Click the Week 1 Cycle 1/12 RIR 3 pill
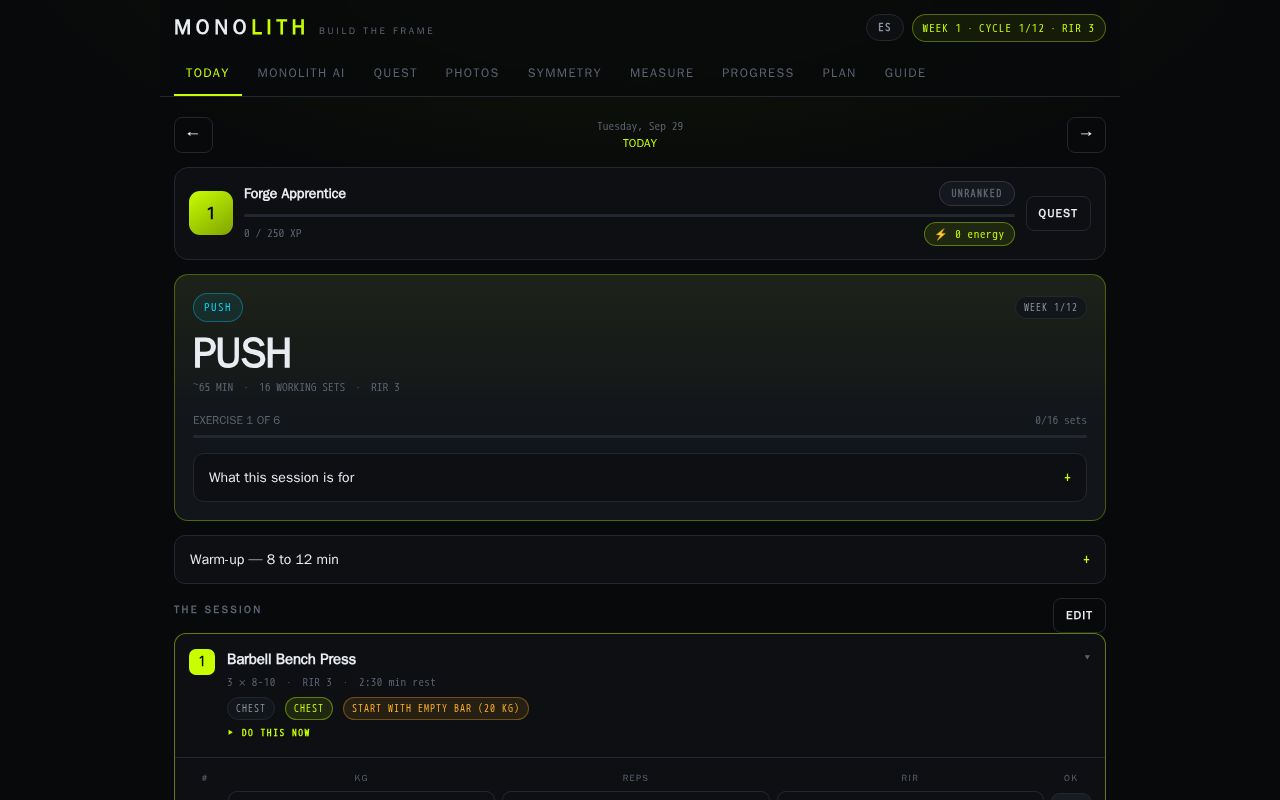The height and width of the screenshot is (800, 1280). [1009, 28]
